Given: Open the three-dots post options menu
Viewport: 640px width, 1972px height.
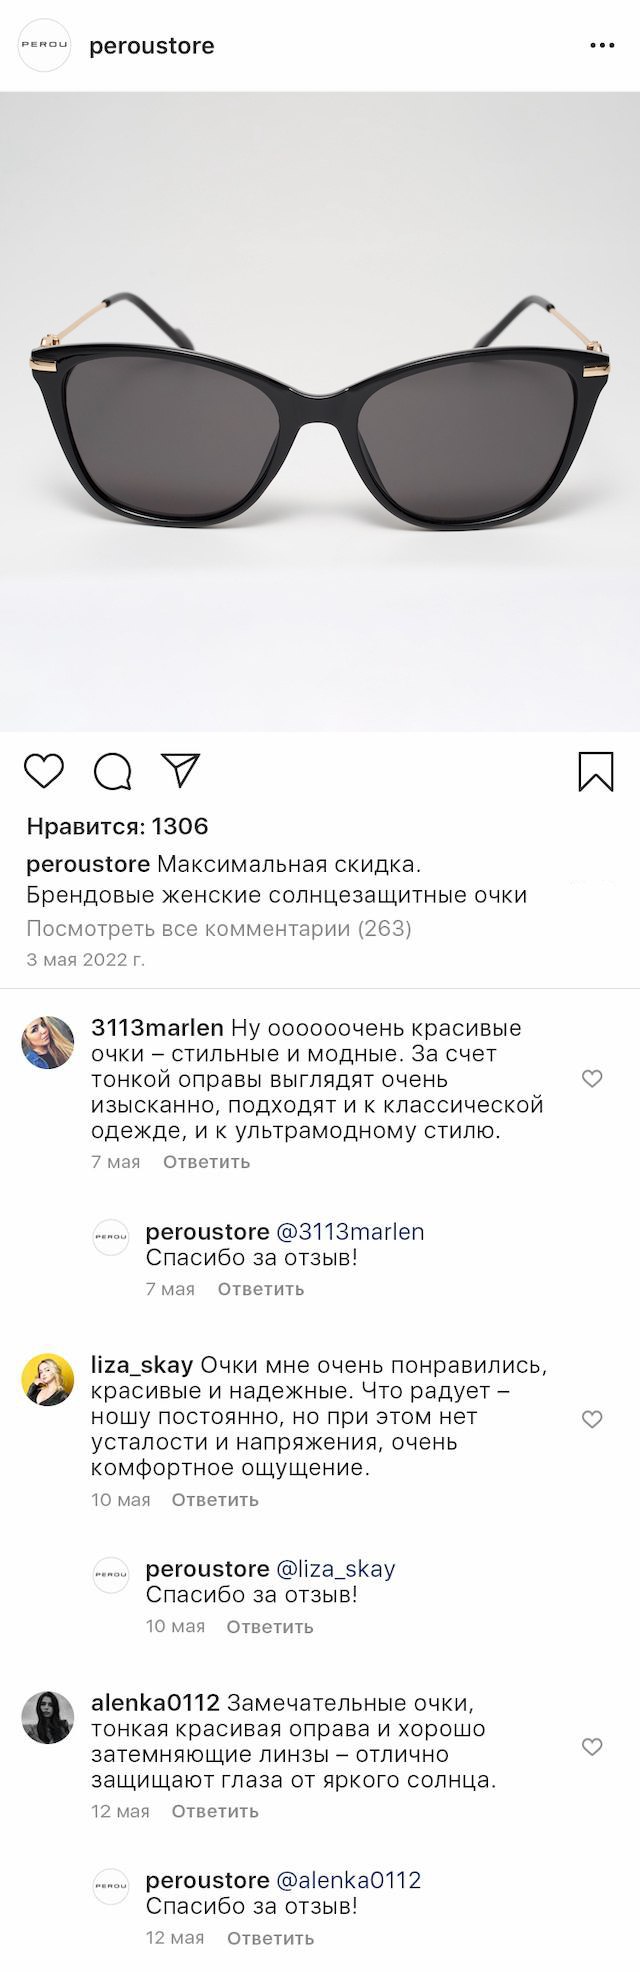Looking at the screenshot, I should pyautogui.click(x=602, y=46).
